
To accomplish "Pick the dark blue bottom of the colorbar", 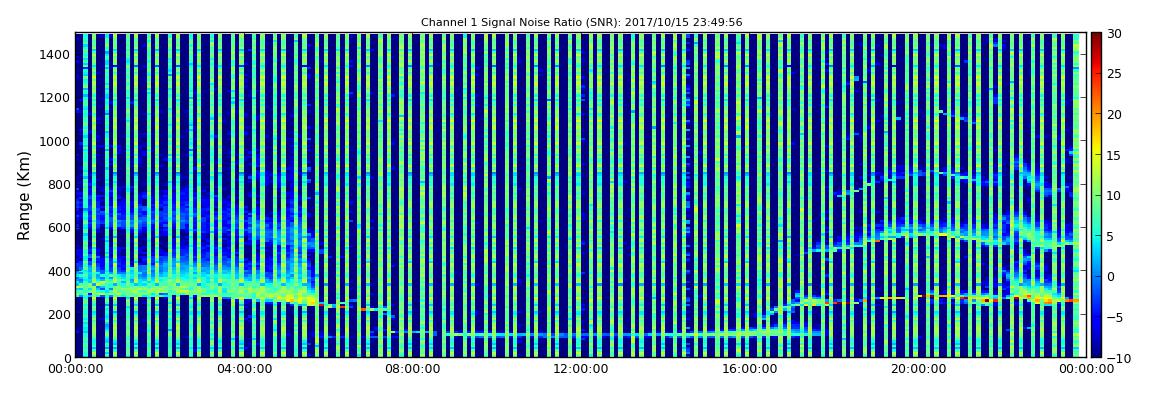I will (x=1096, y=352).
